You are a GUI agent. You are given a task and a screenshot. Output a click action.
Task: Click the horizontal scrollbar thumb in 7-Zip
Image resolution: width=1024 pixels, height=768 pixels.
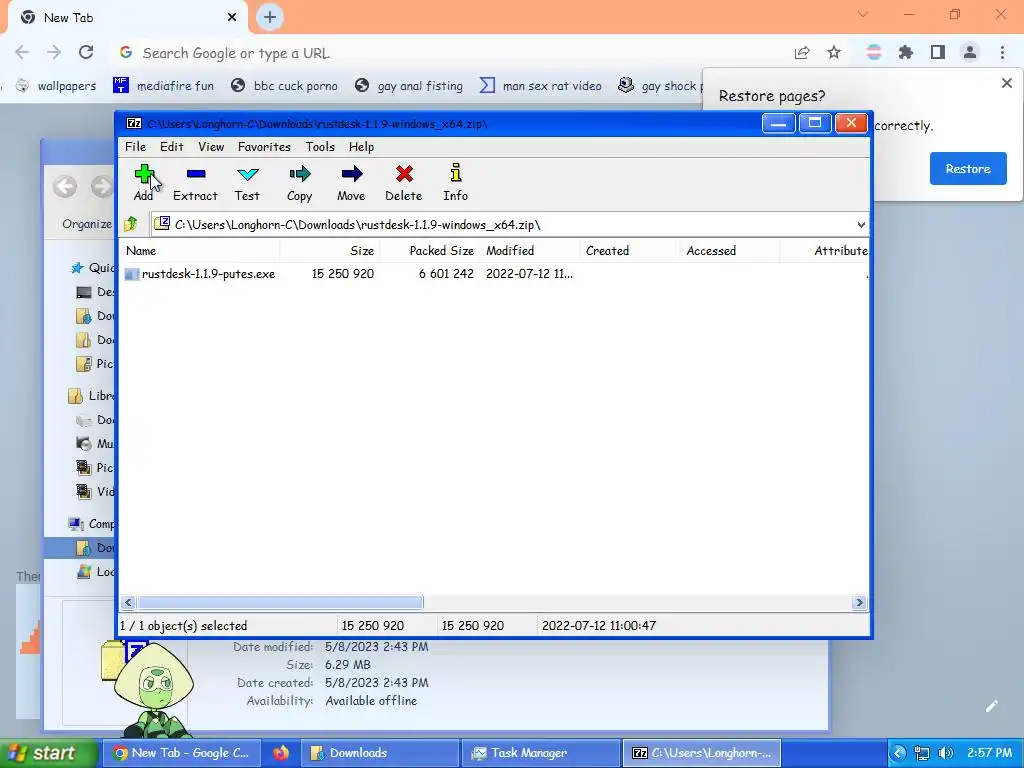click(280, 603)
